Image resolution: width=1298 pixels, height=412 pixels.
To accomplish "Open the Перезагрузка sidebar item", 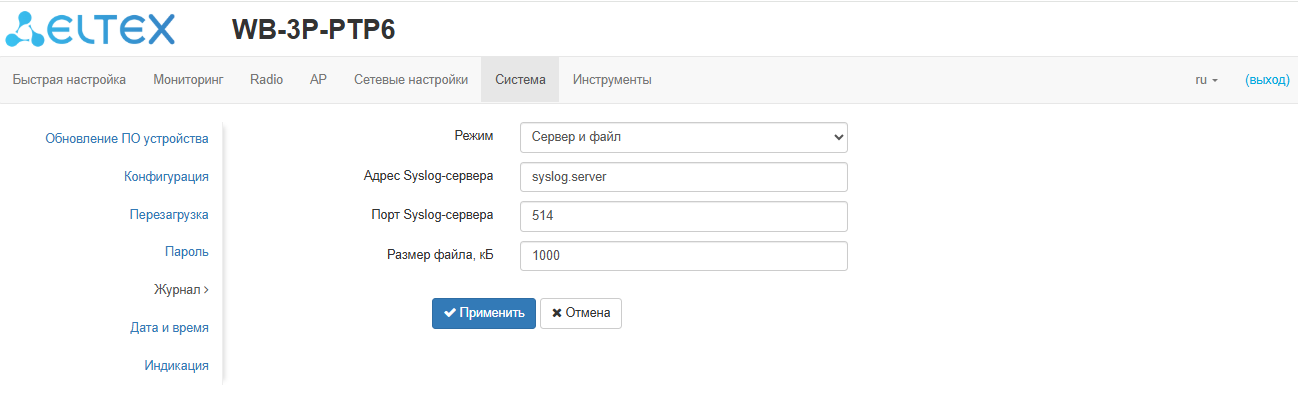I will 169,214.
